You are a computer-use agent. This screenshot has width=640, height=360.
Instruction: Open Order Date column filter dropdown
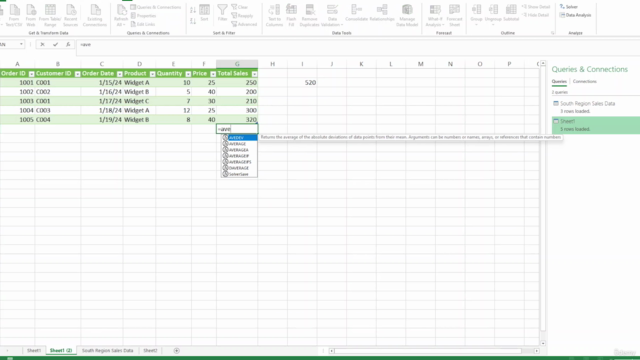(x=119, y=74)
